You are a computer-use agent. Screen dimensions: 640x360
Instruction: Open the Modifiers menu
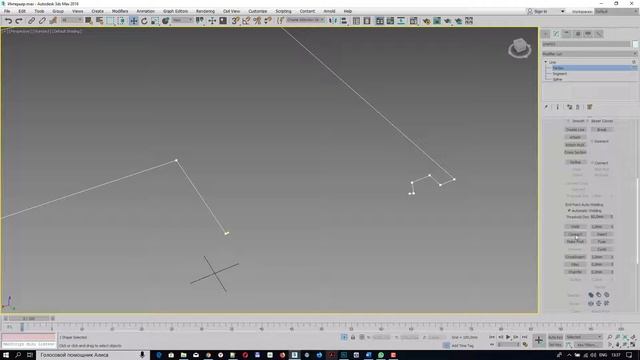[120, 11]
